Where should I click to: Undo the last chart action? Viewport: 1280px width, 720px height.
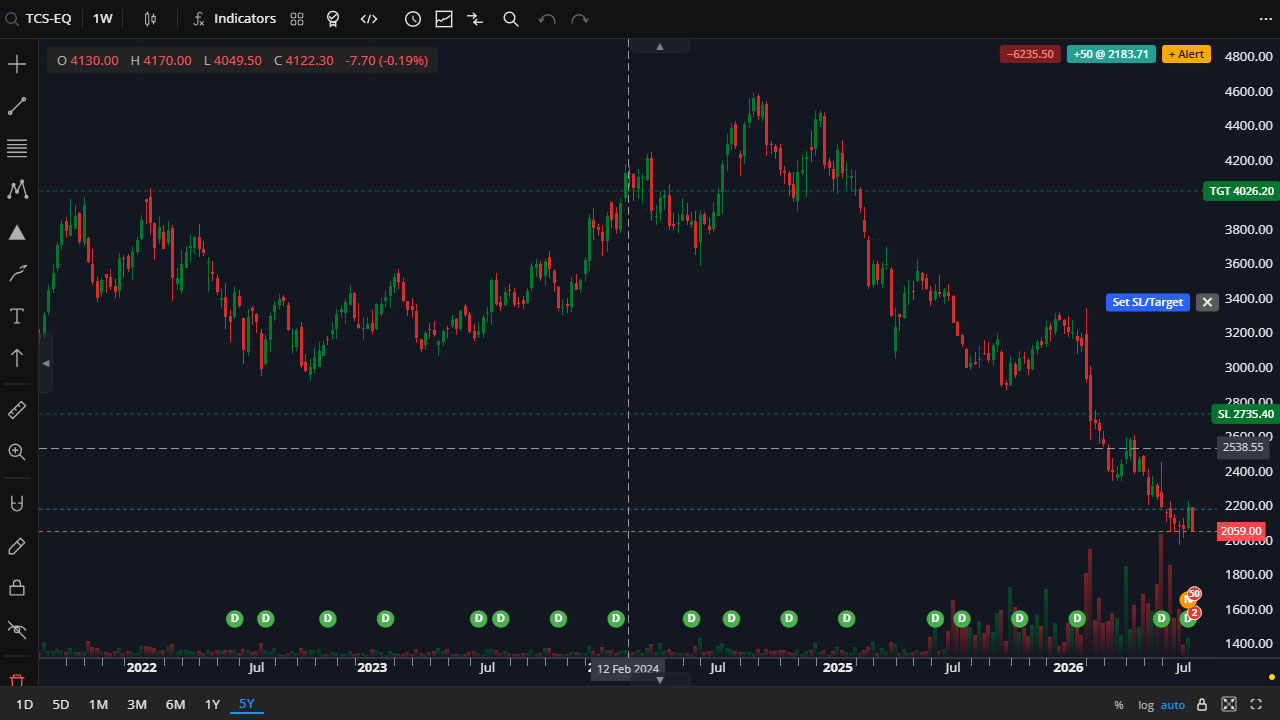[546, 19]
